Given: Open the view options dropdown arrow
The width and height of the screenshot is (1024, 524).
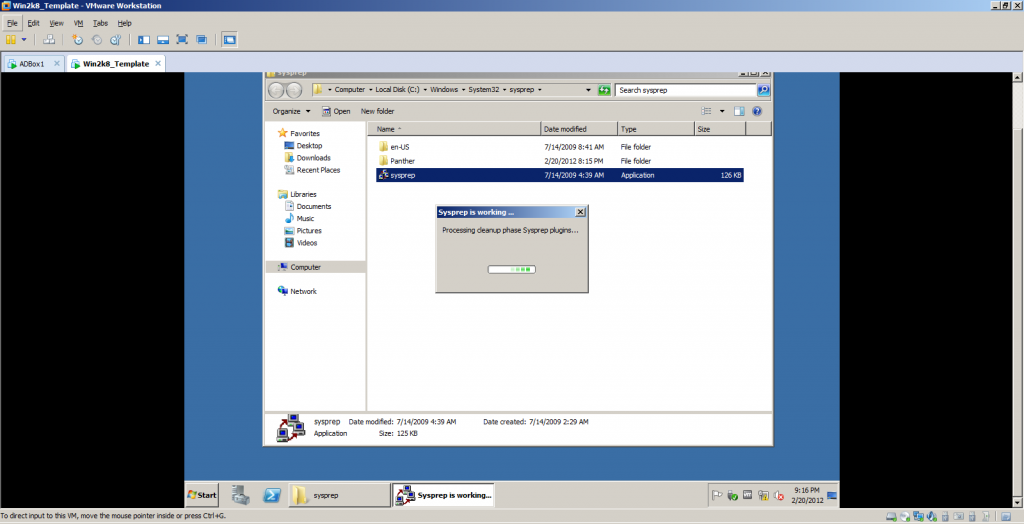Looking at the screenshot, I should pos(722,111).
